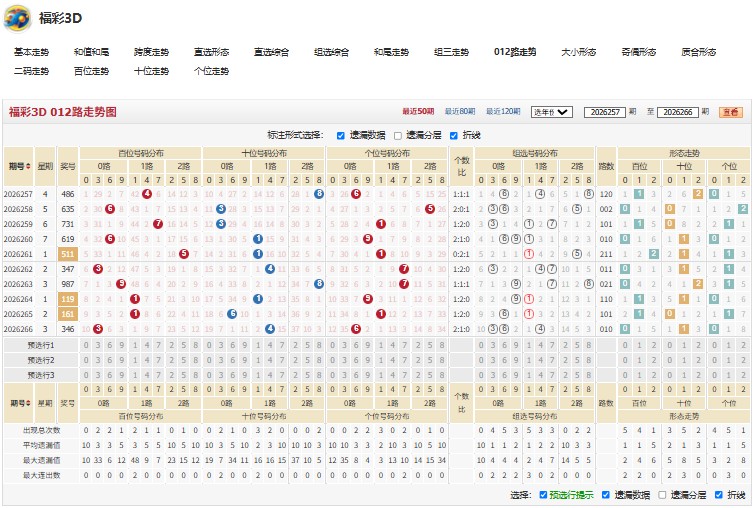
Task: Switch to 跨度走势 tab
Action: click(151, 52)
